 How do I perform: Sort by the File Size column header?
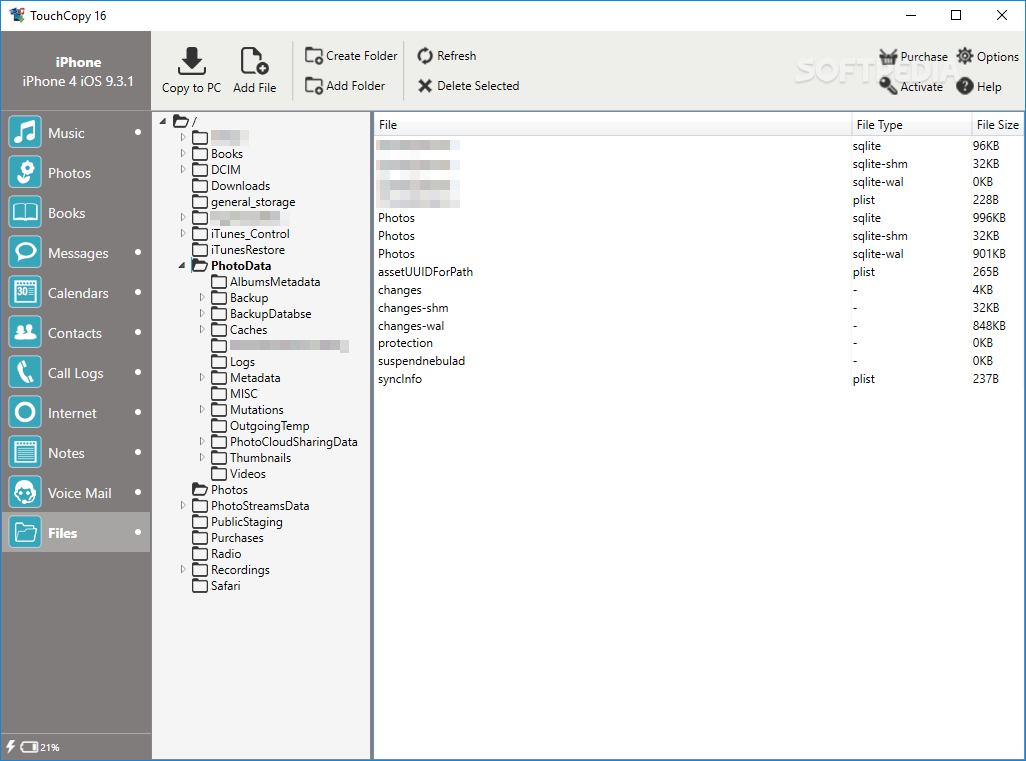point(997,124)
